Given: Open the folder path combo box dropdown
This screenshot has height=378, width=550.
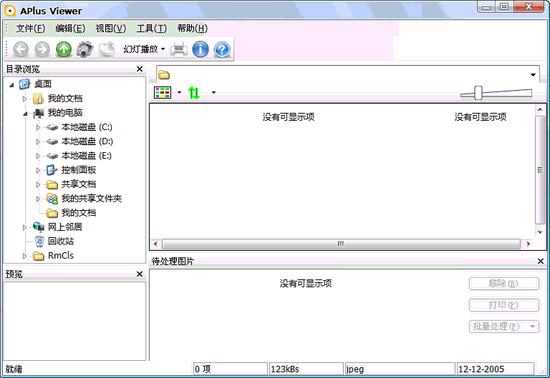Looking at the screenshot, I should pos(533,75).
